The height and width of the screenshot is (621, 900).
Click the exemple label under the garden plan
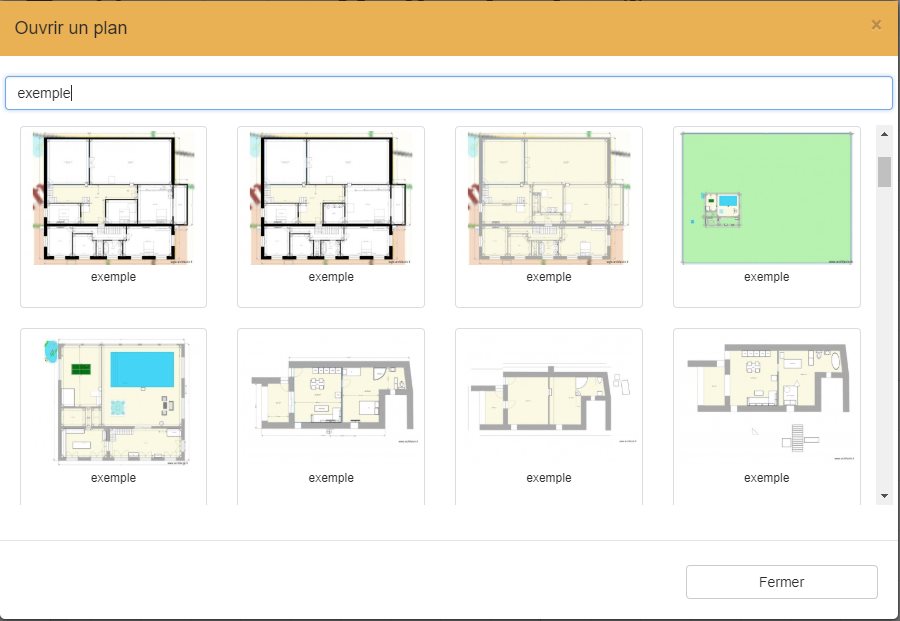click(766, 277)
